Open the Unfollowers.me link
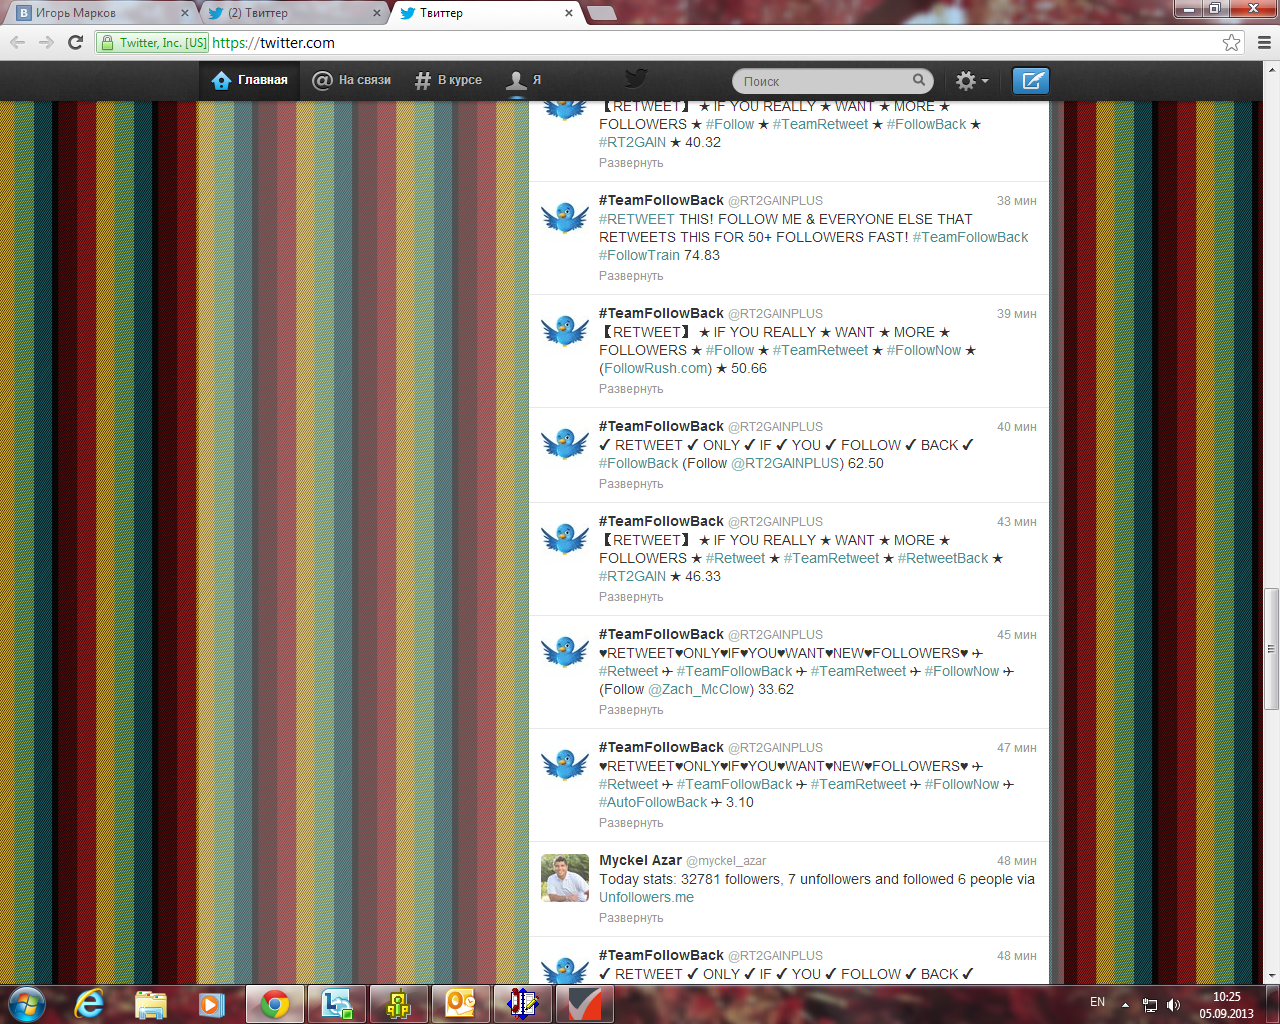Viewport: 1280px width, 1024px height. click(x=646, y=898)
